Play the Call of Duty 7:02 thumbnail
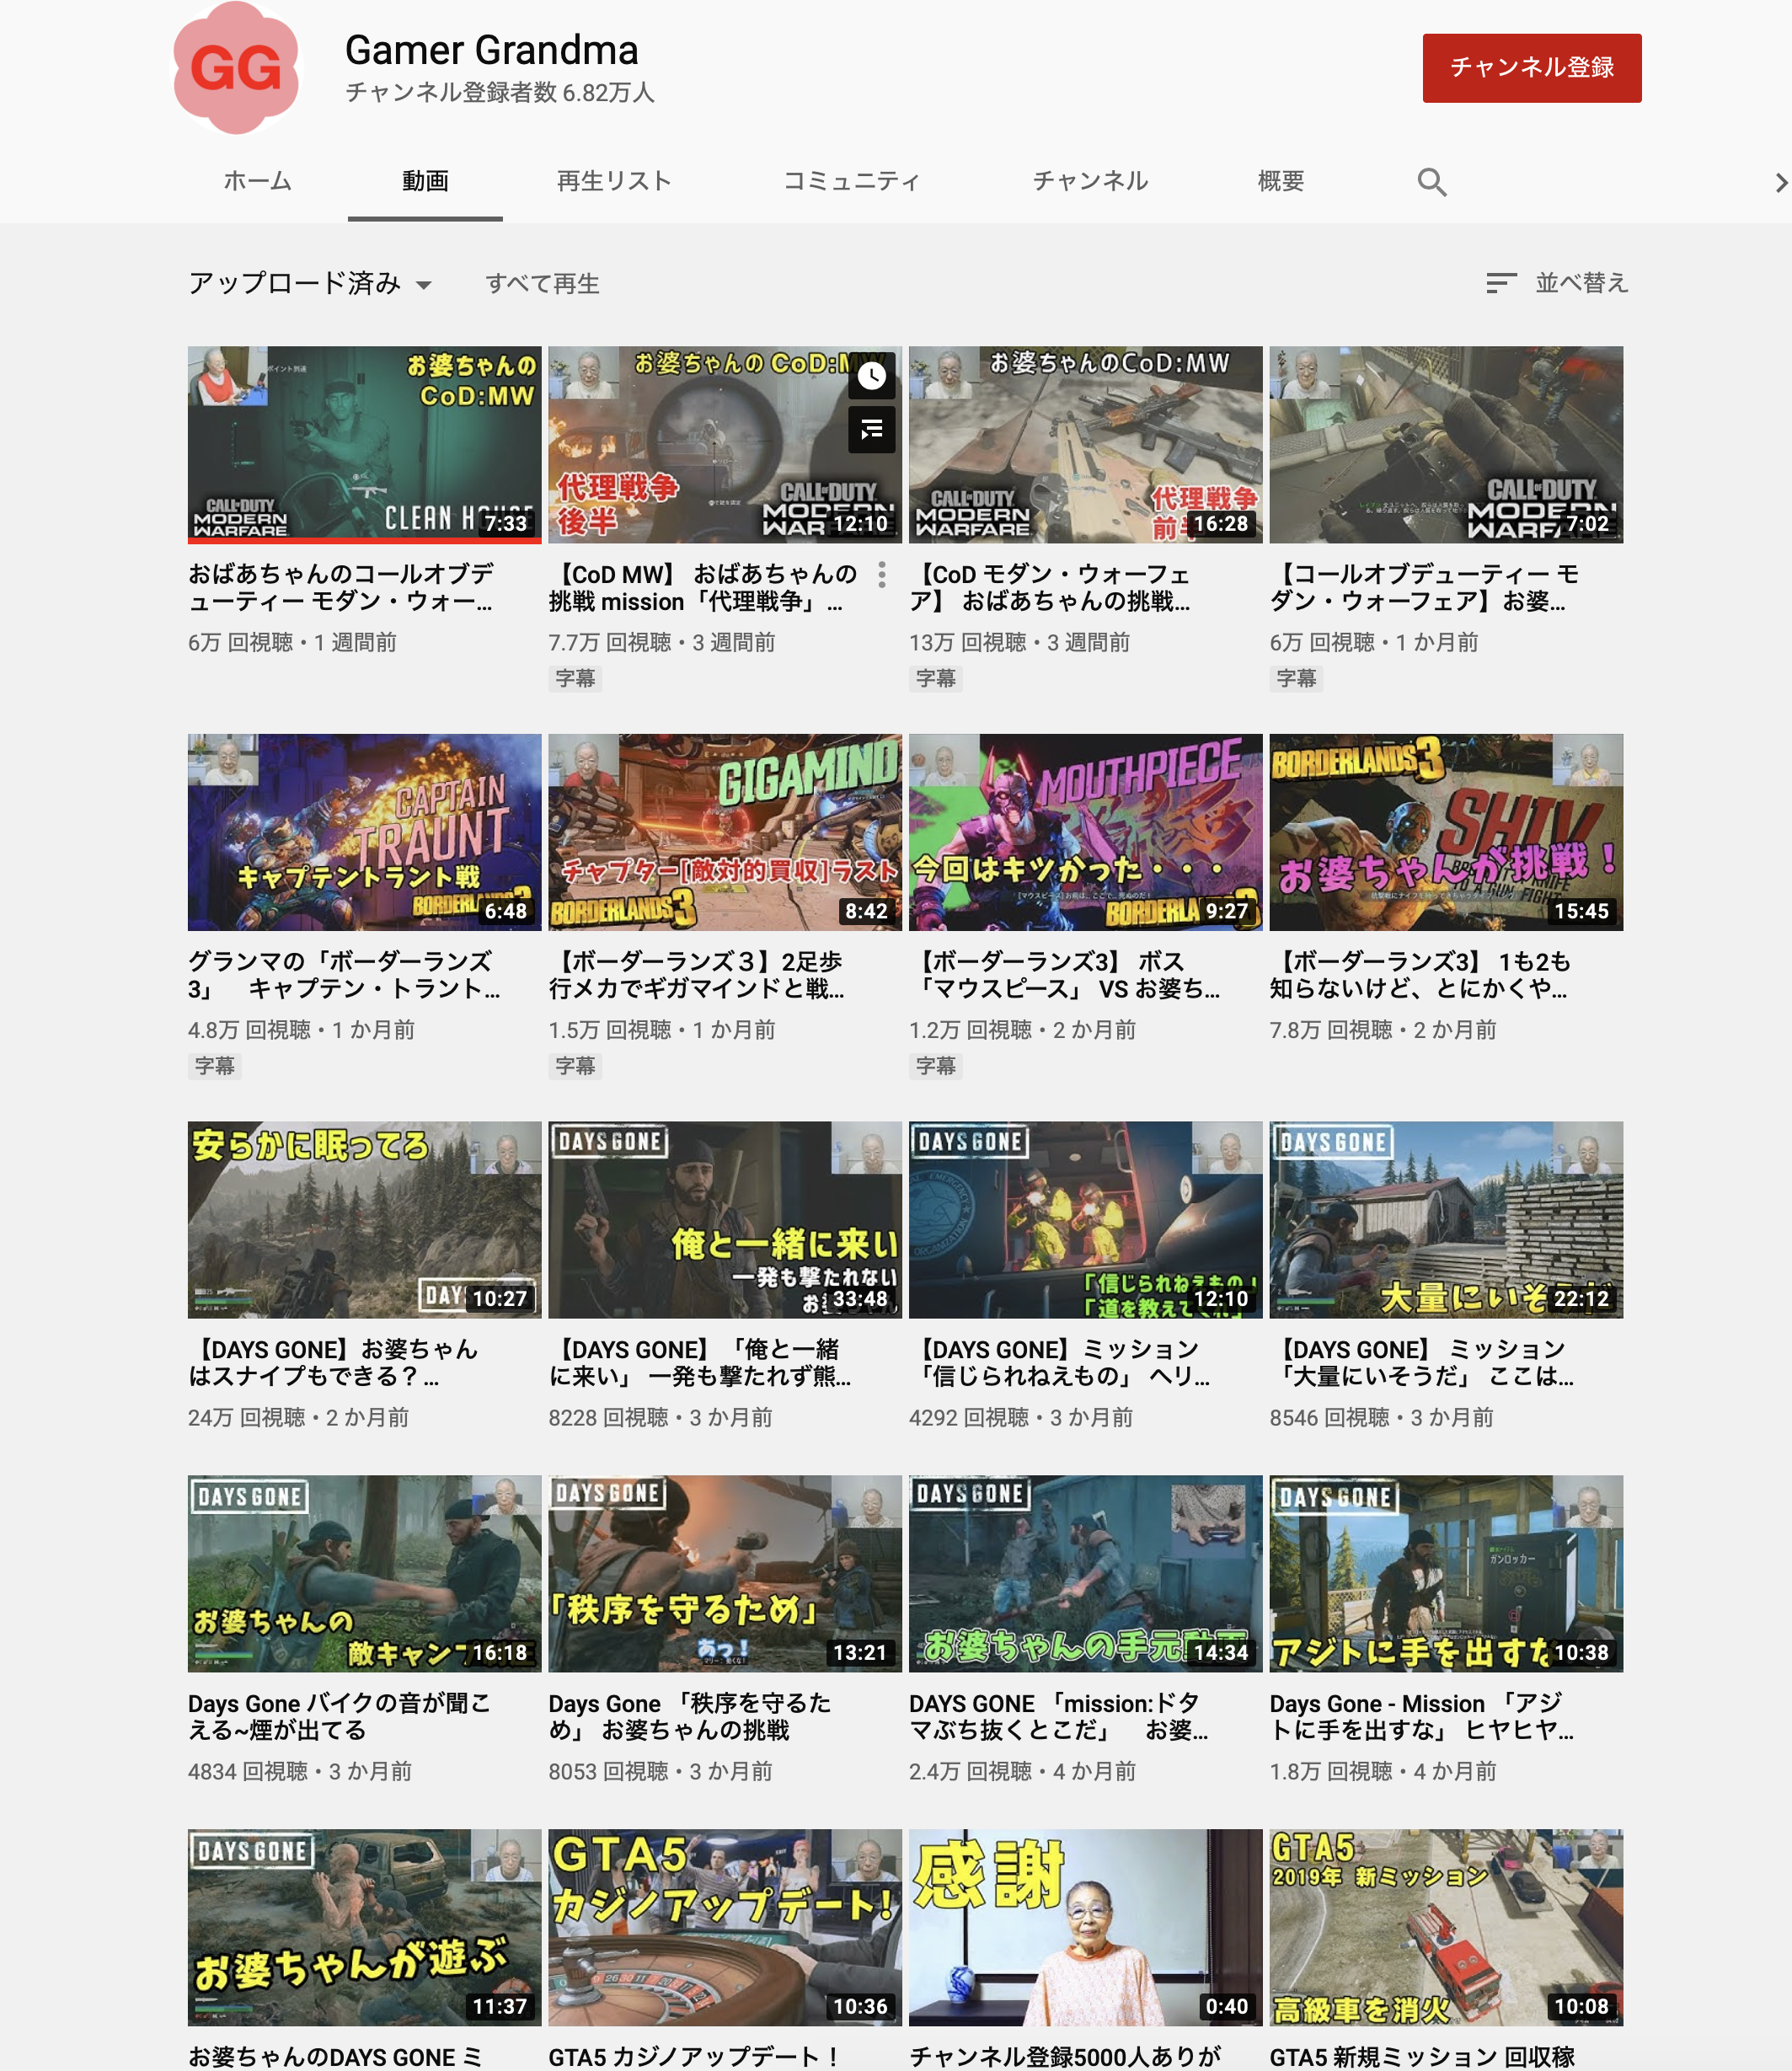 click(1446, 444)
